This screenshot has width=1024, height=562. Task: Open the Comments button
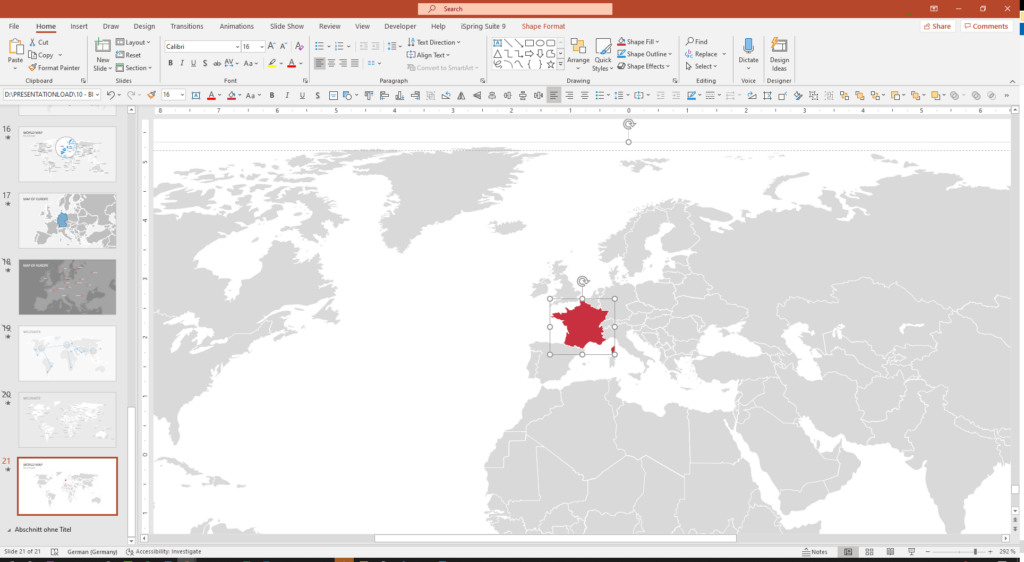click(986, 26)
